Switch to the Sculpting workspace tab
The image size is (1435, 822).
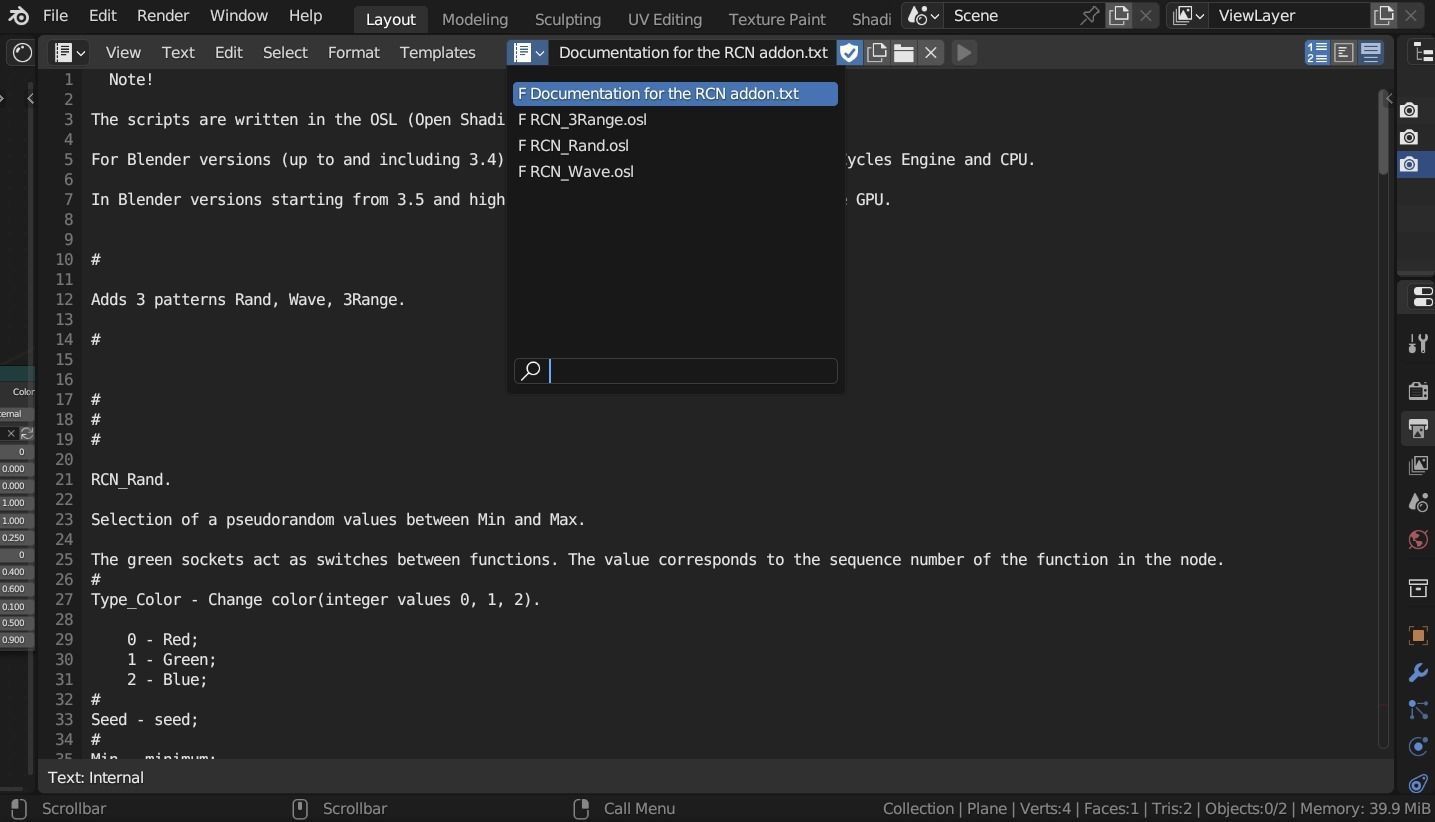click(567, 19)
